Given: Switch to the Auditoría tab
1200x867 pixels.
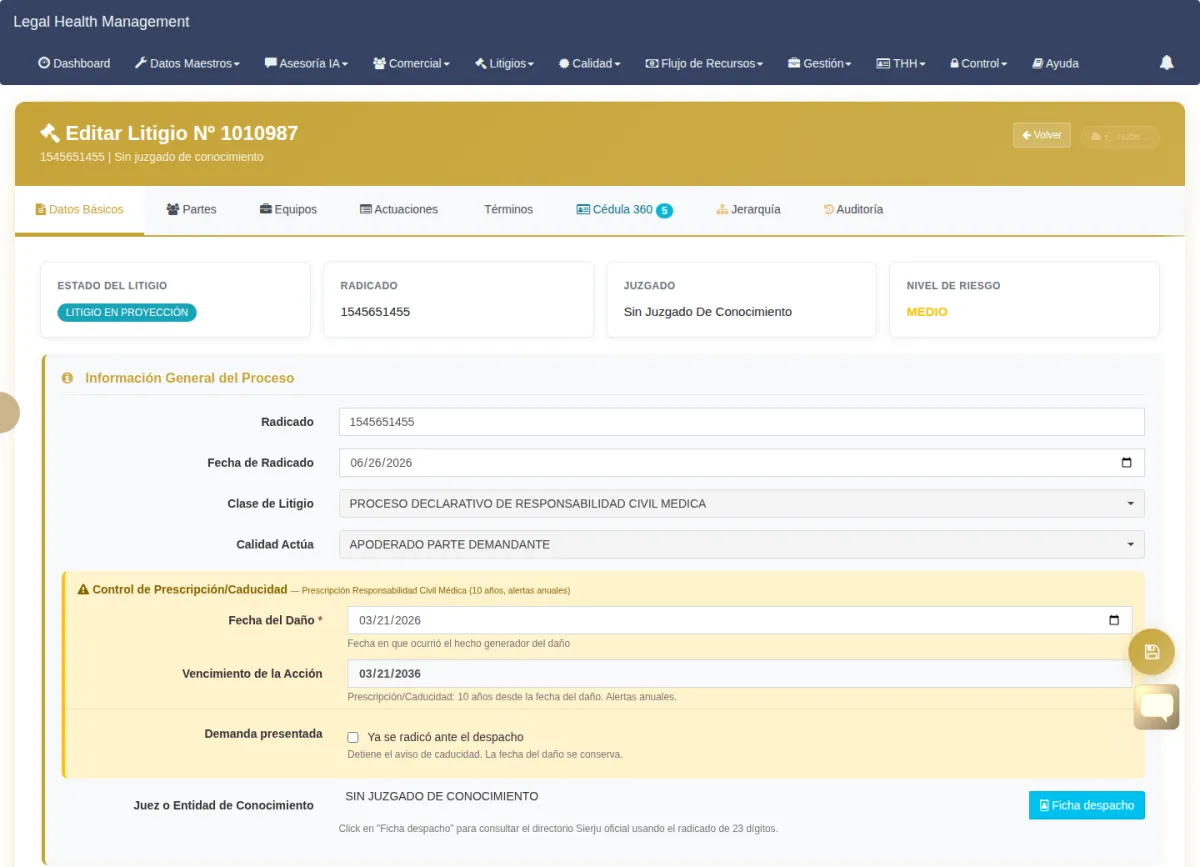Looking at the screenshot, I should click(853, 210).
